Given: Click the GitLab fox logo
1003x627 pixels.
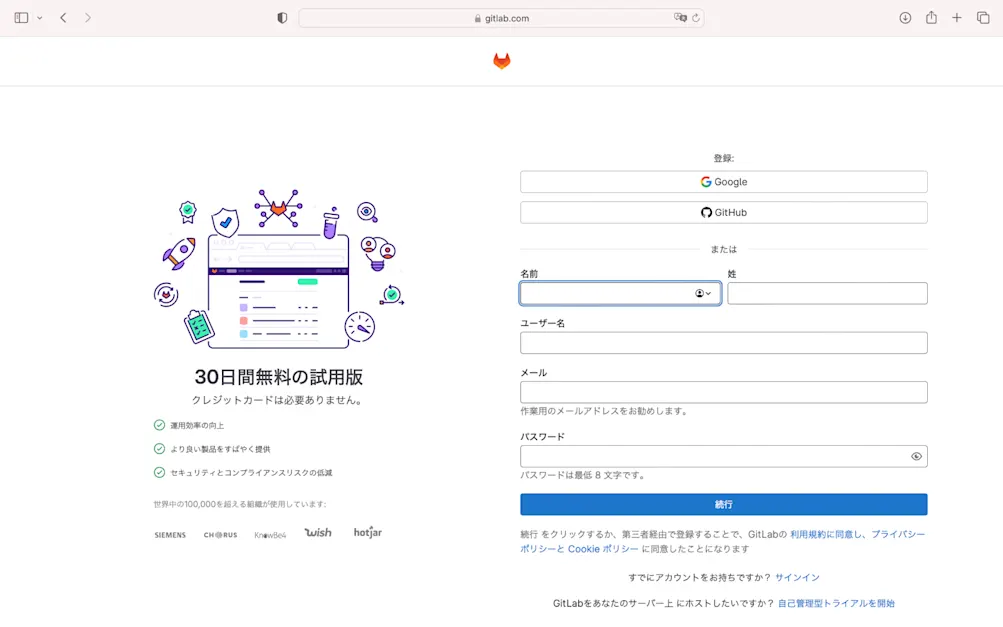Looking at the screenshot, I should 501,60.
